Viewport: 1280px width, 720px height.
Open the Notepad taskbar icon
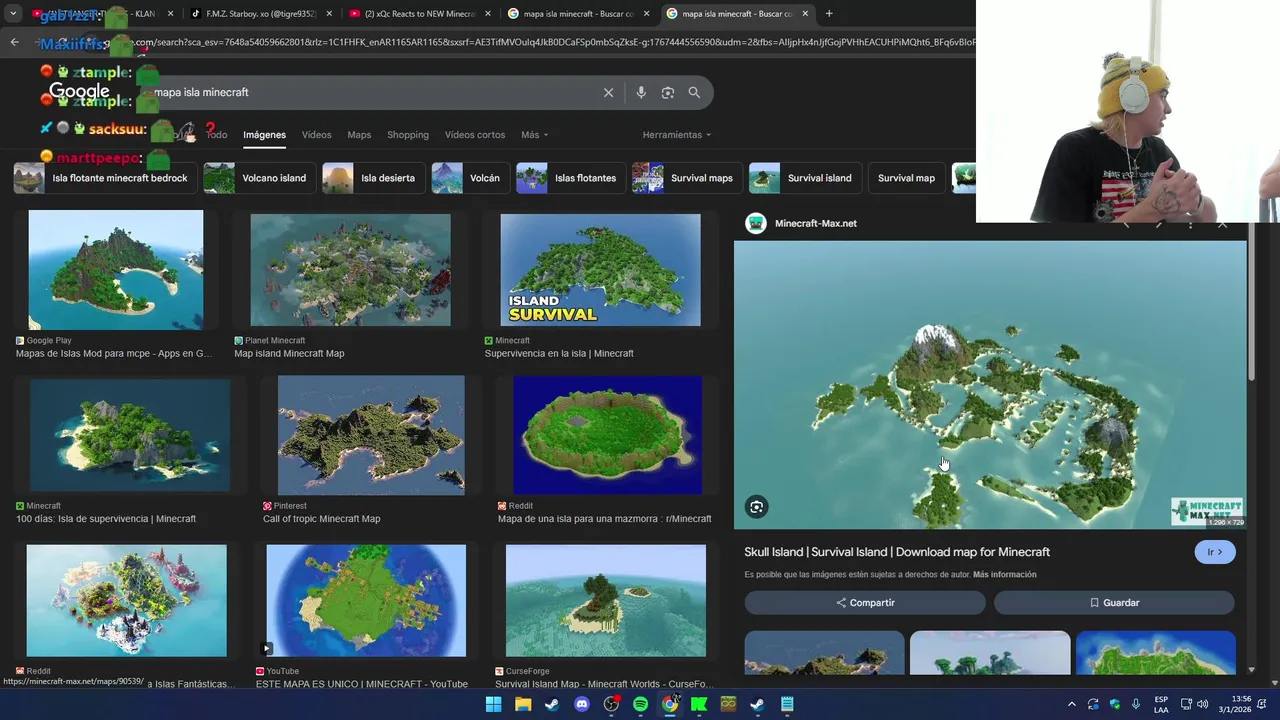[787, 704]
